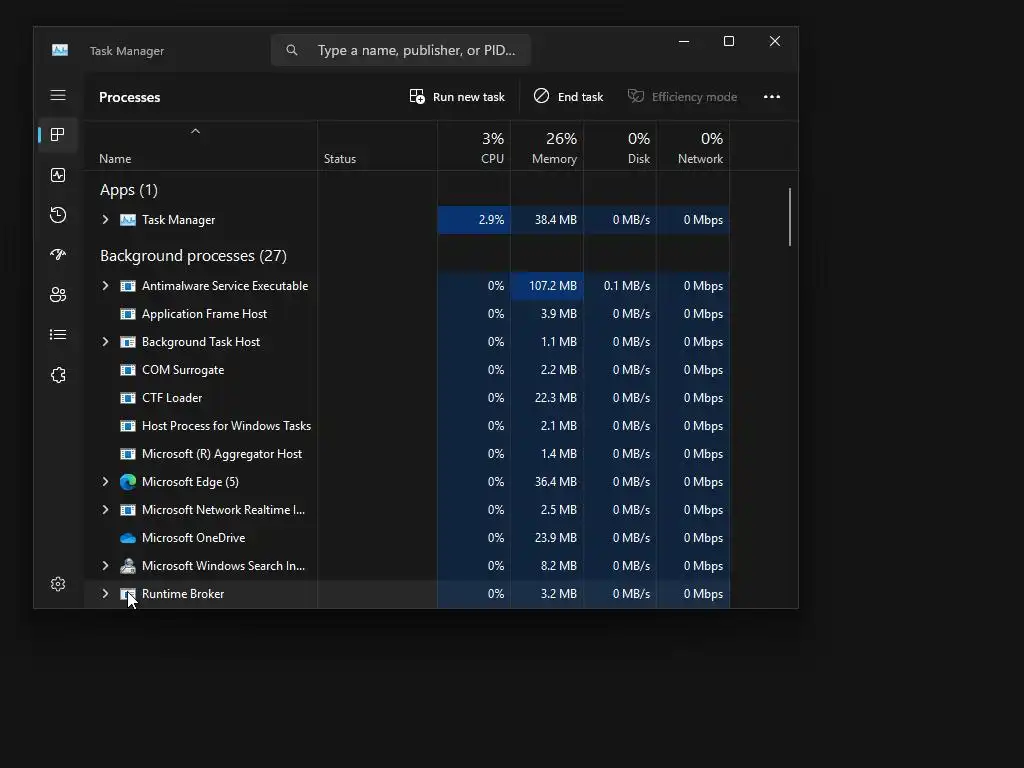This screenshot has width=1024, height=768.
Task: Select the Processes sidebar icon
Action: coord(58,135)
